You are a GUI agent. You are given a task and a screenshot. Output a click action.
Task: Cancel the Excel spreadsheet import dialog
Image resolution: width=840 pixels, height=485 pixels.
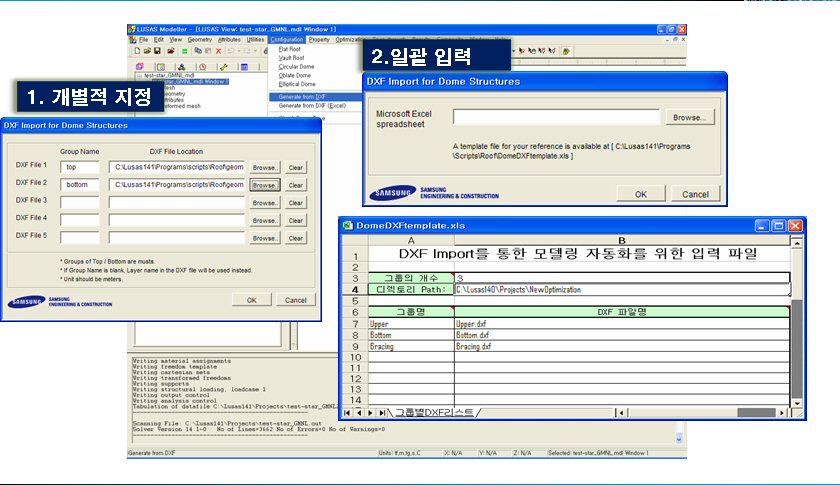pyautogui.click(x=695, y=193)
